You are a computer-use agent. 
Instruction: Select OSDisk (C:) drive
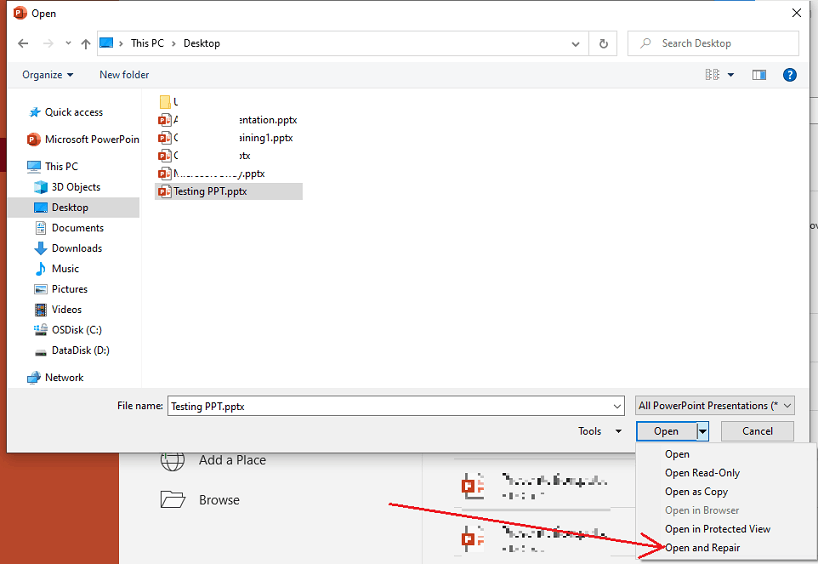click(67, 330)
